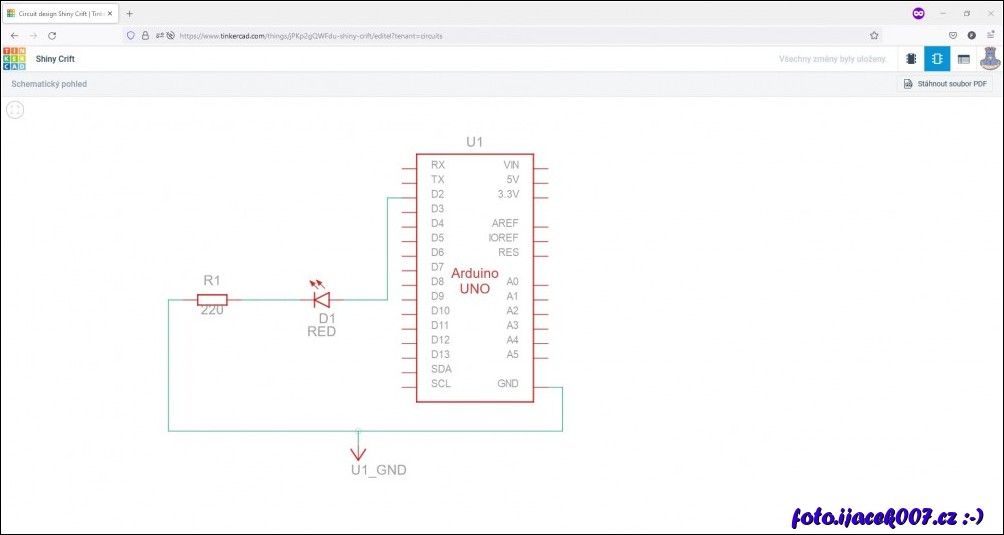The height and width of the screenshot is (535, 1004).
Task: Open the user profile avatar
Action: point(989,59)
